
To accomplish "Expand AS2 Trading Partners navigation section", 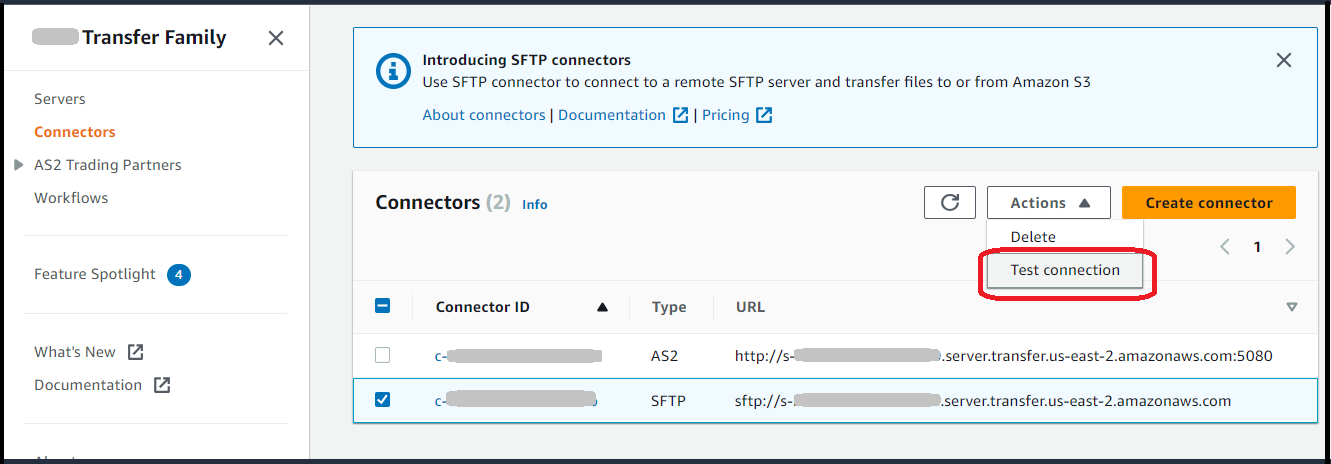I will [19, 165].
